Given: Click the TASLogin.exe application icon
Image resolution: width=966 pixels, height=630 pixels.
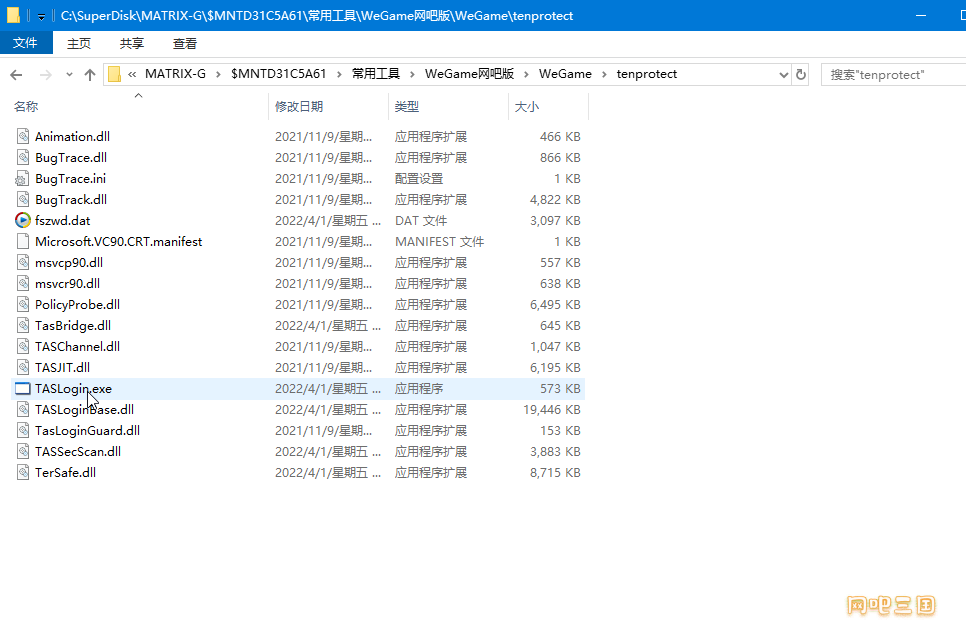Looking at the screenshot, I should coord(23,389).
